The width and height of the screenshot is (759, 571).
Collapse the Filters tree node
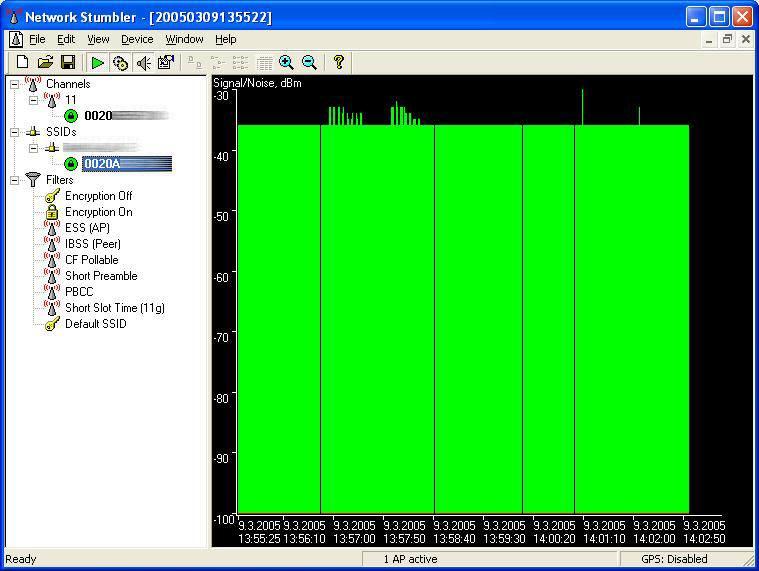(x=15, y=180)
